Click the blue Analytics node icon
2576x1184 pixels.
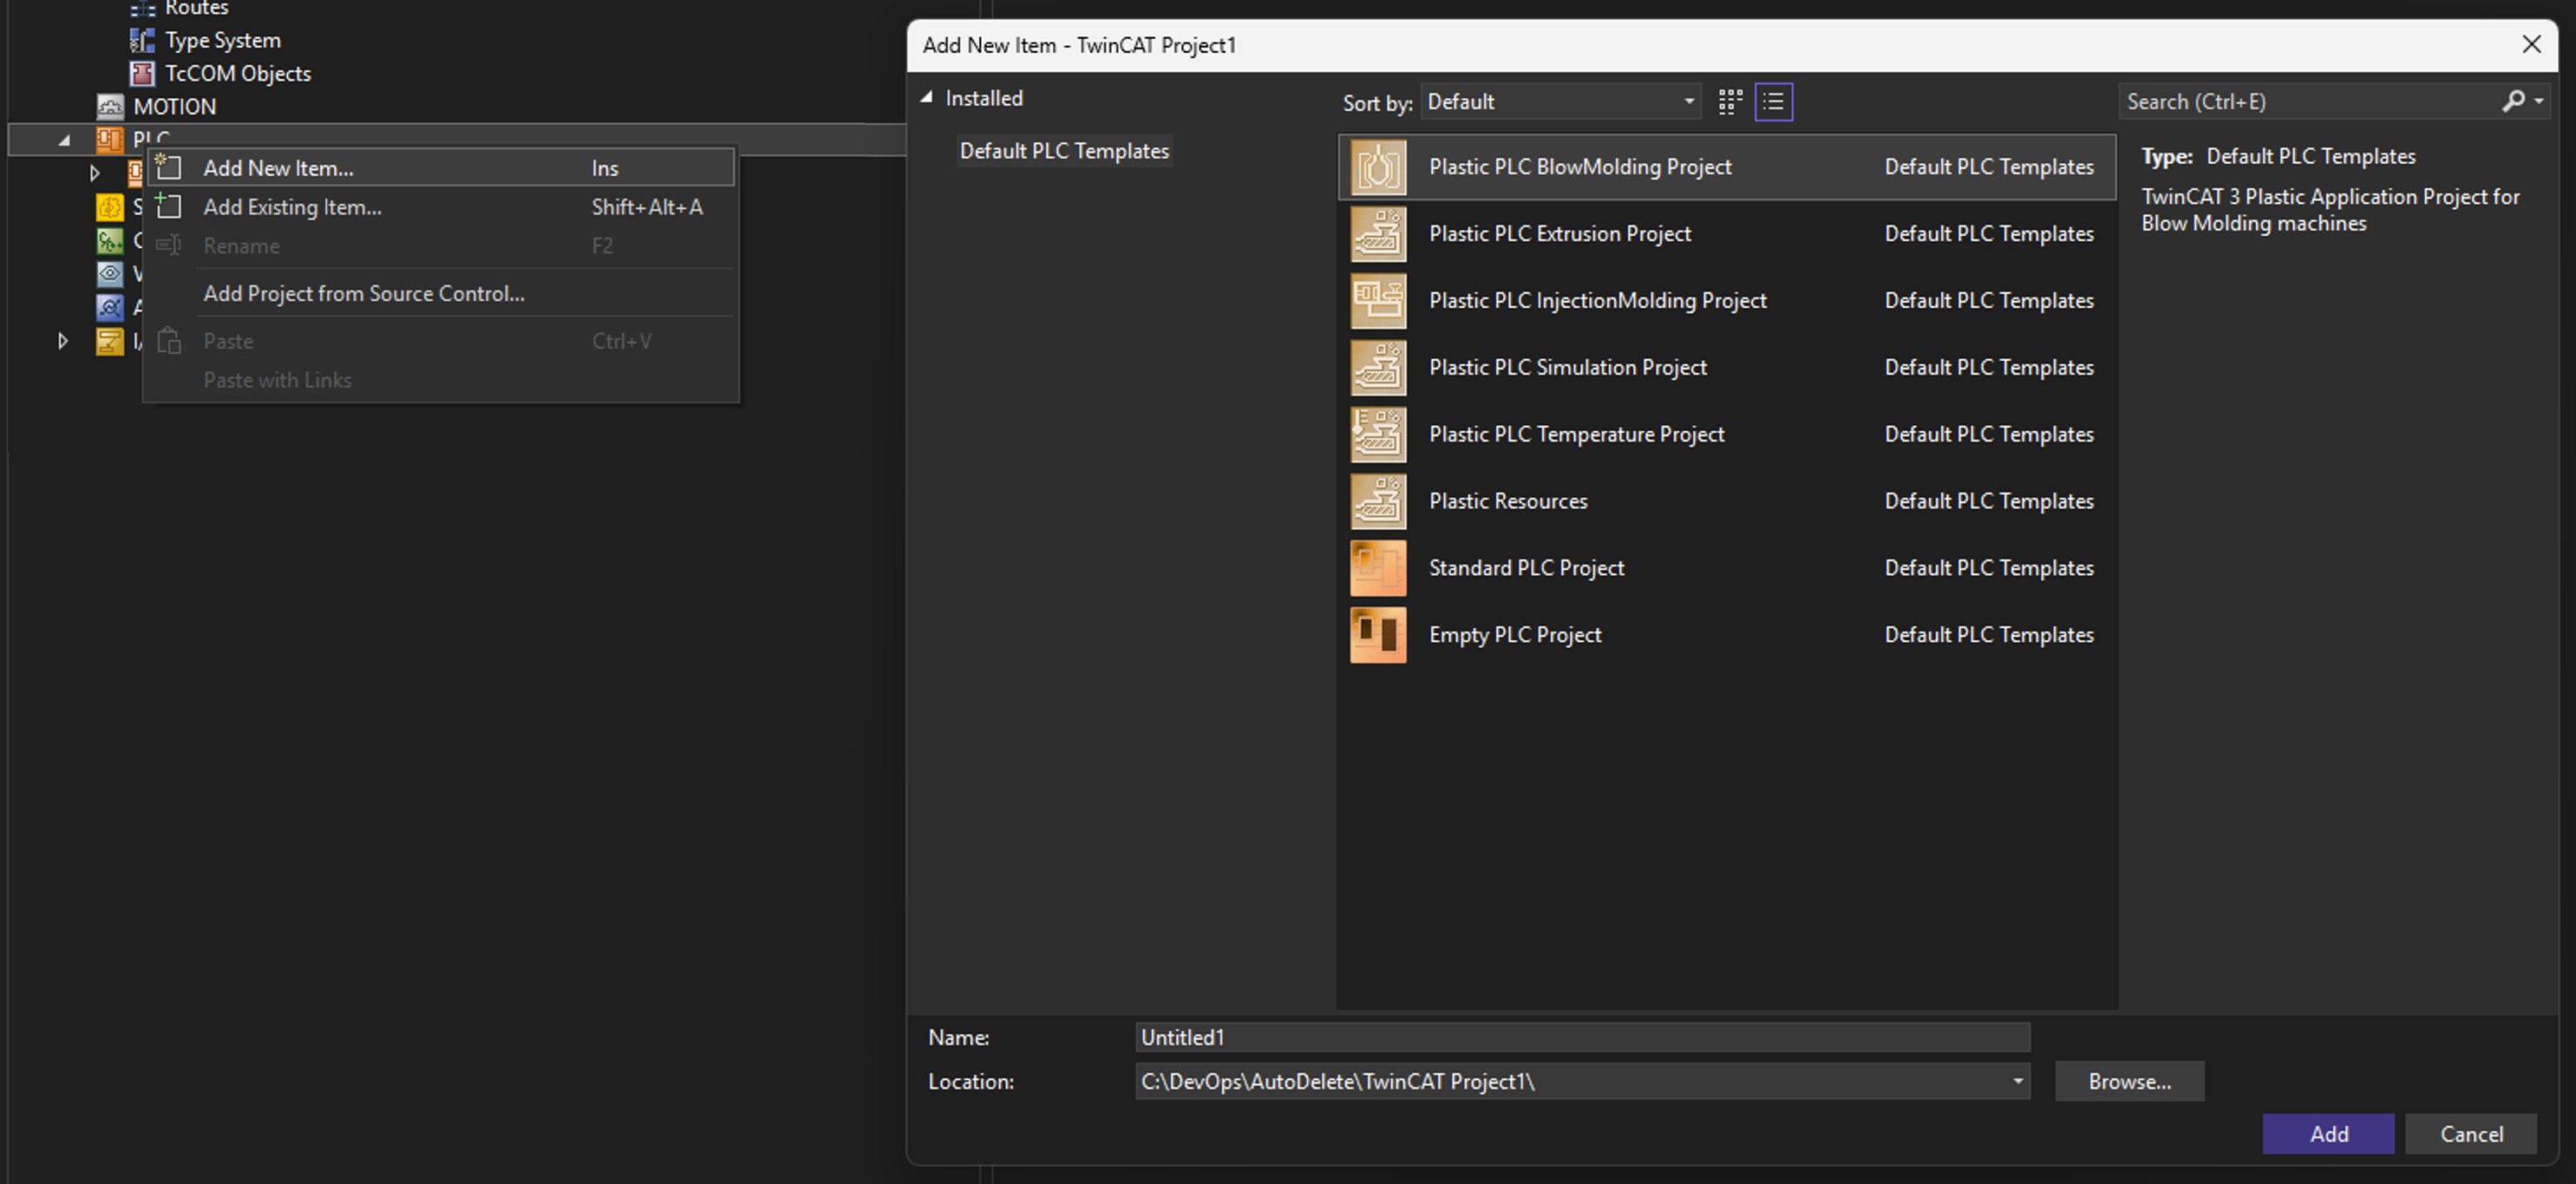click(x=109, y=307)
